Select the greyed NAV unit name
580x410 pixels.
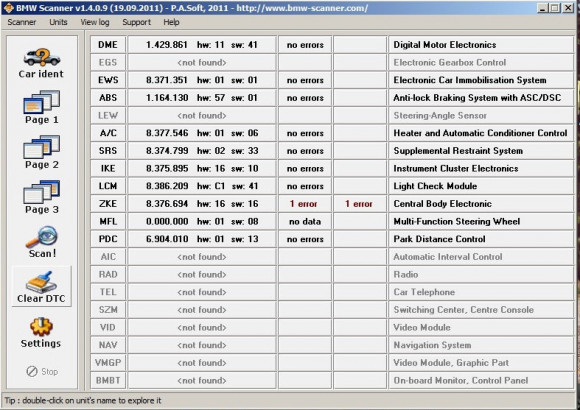pos(108,345)
